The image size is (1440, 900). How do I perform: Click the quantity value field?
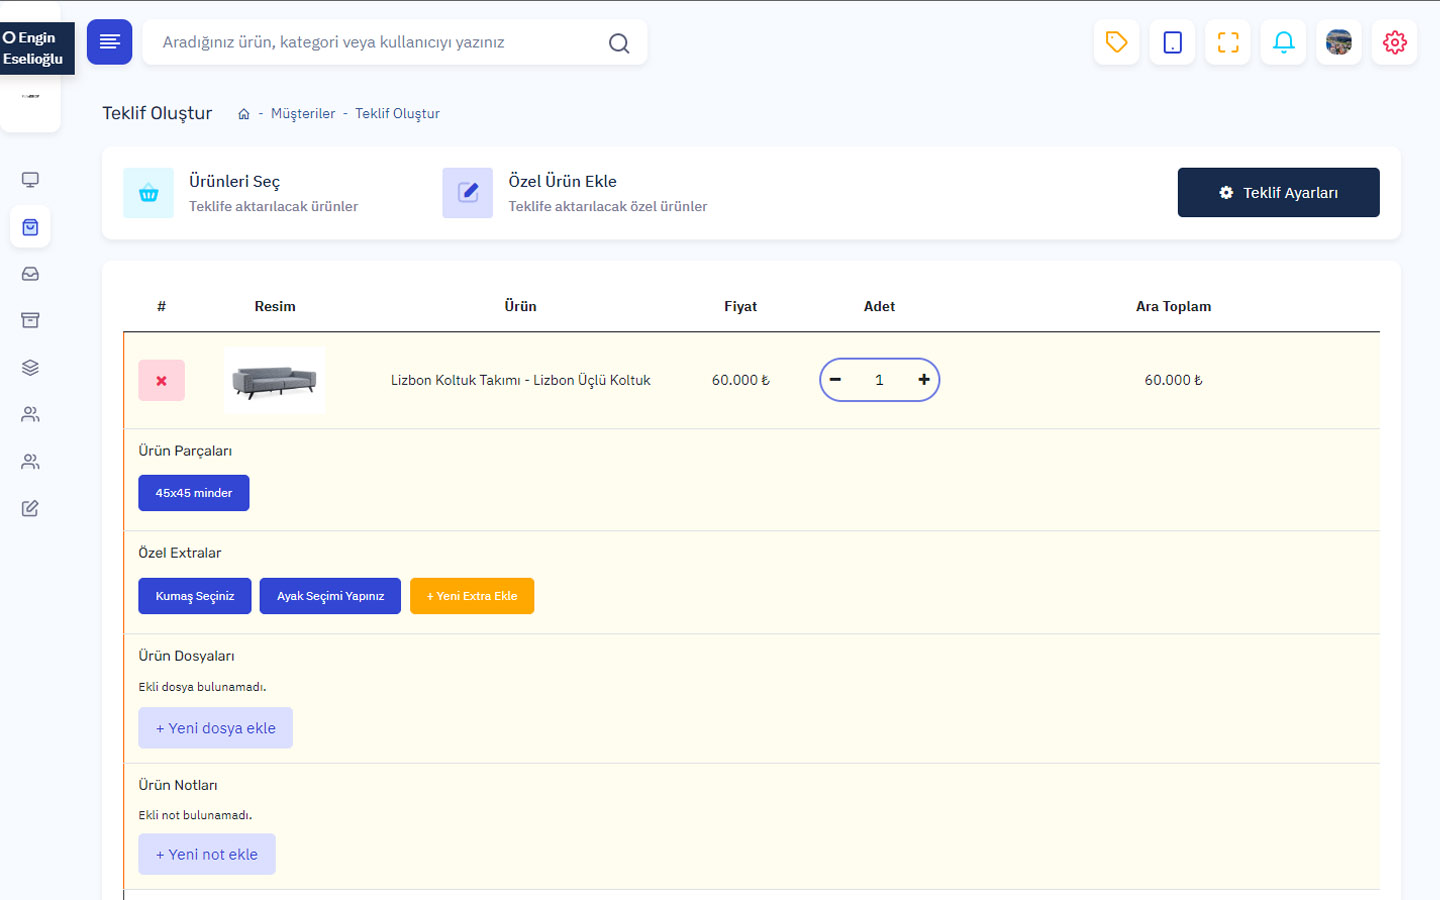tap(879, 380)
